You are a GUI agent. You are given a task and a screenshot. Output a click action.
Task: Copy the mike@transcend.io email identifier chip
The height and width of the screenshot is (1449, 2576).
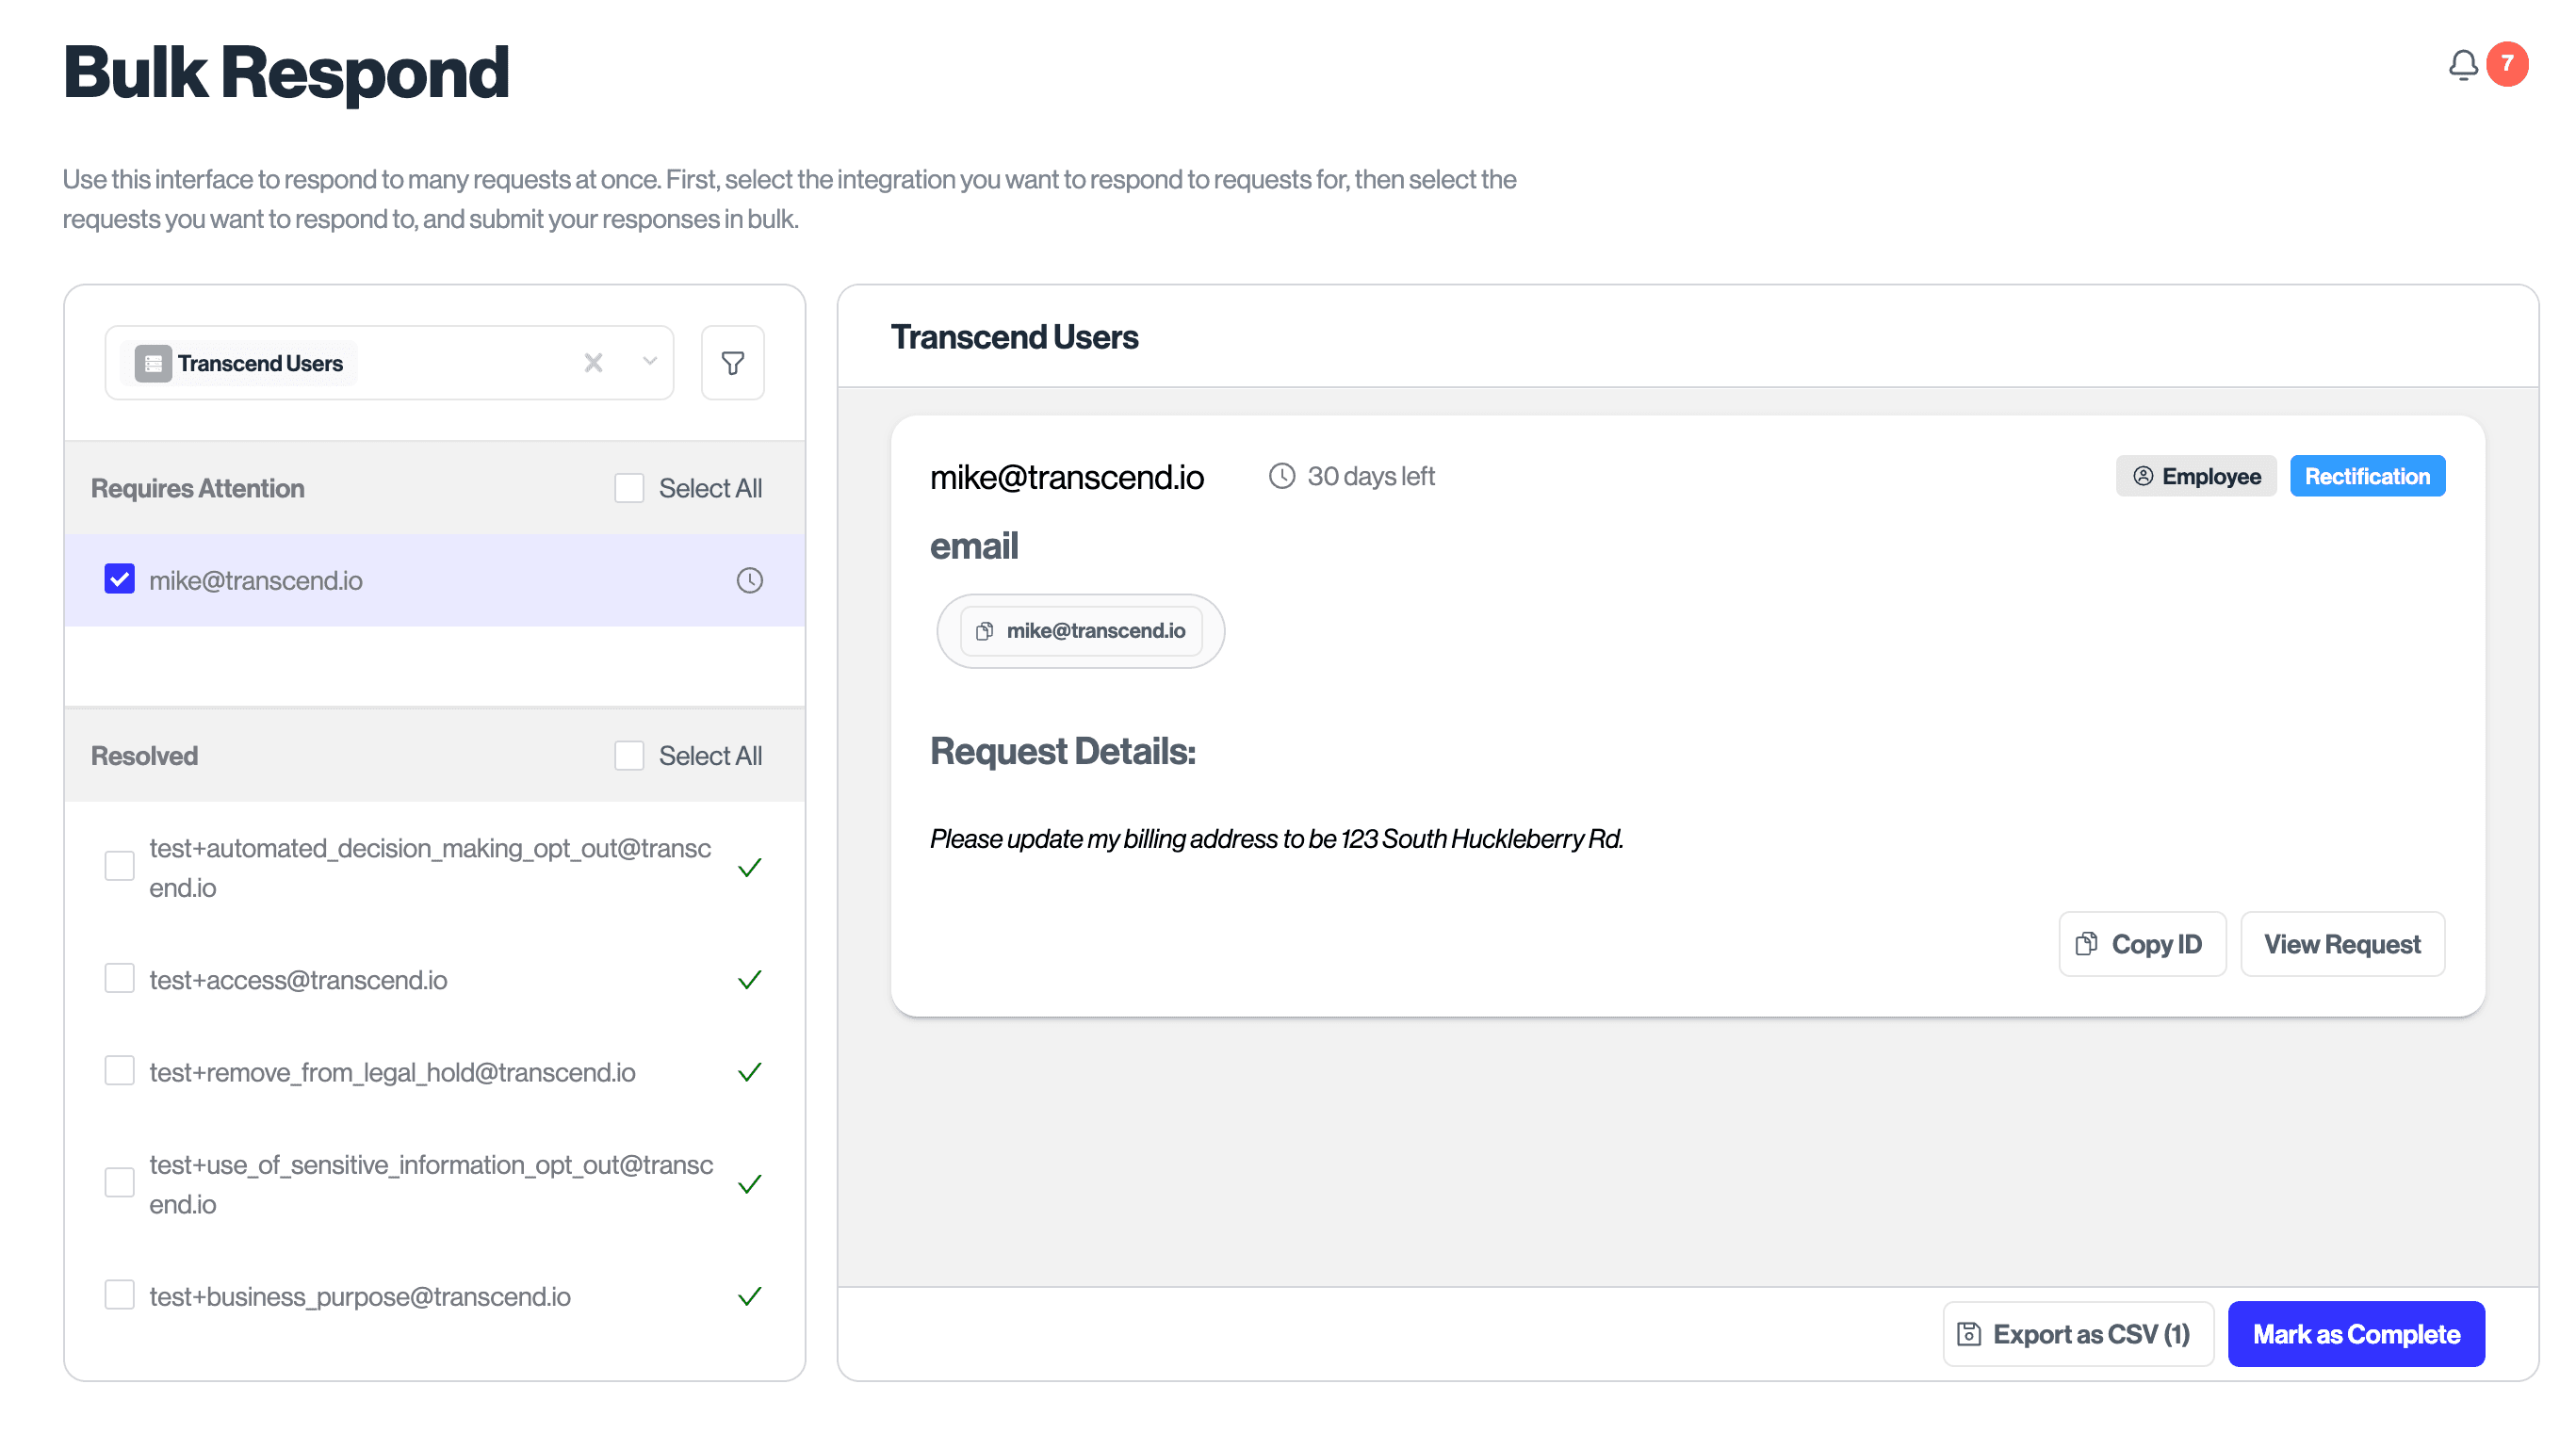coord(1080,631)
